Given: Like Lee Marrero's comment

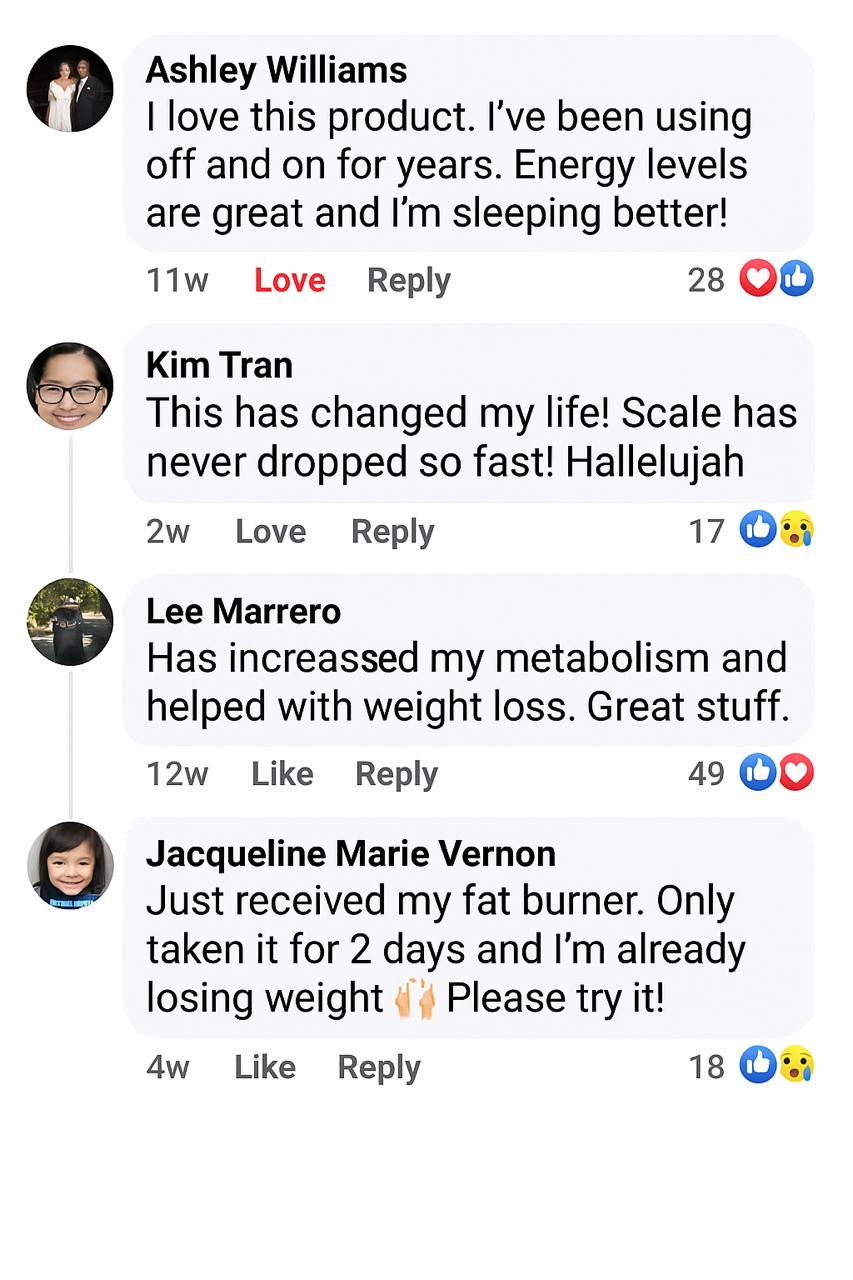Looking at the screenshot, I should (282, 773).
